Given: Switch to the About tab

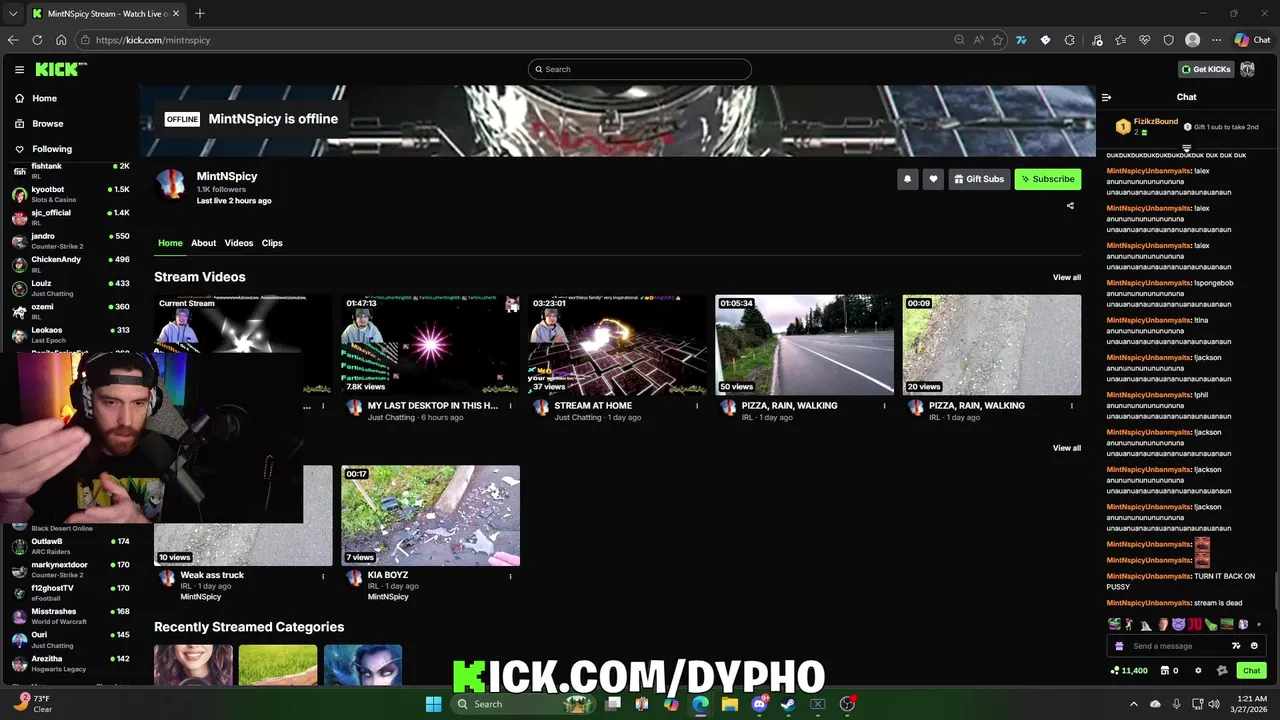Looking at the screenshot, I should (x=203, y=243).
